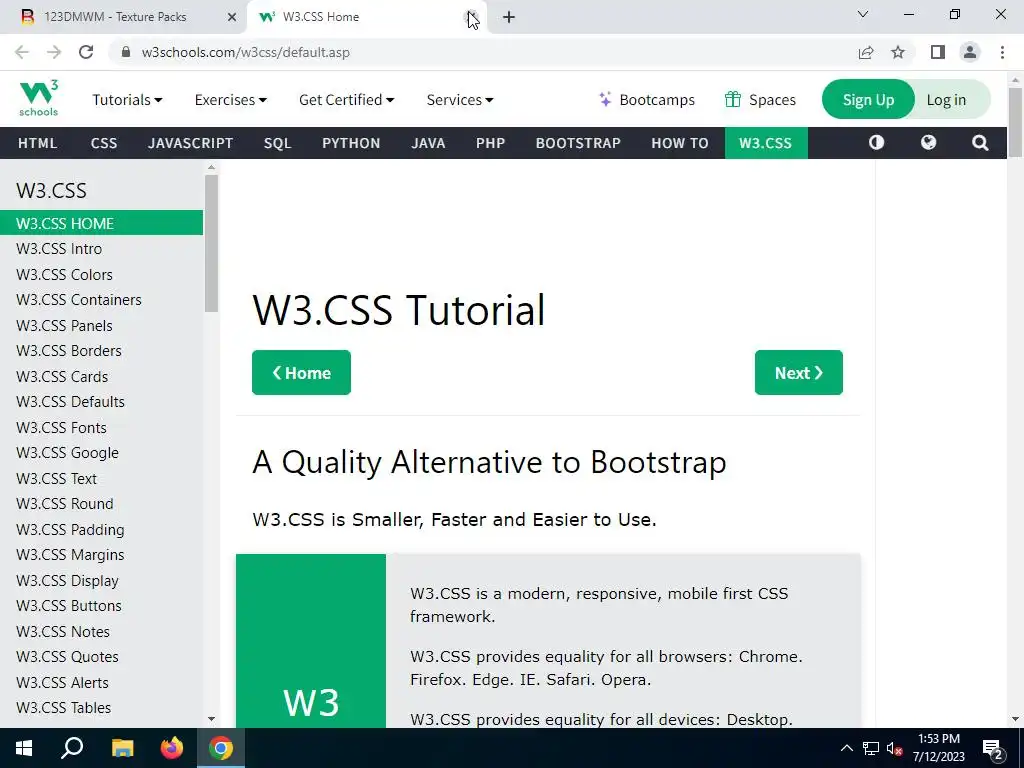This screenshot has width=1024, height=768.
Task: Open SQL in the topic bar
Action: [278, 143]
